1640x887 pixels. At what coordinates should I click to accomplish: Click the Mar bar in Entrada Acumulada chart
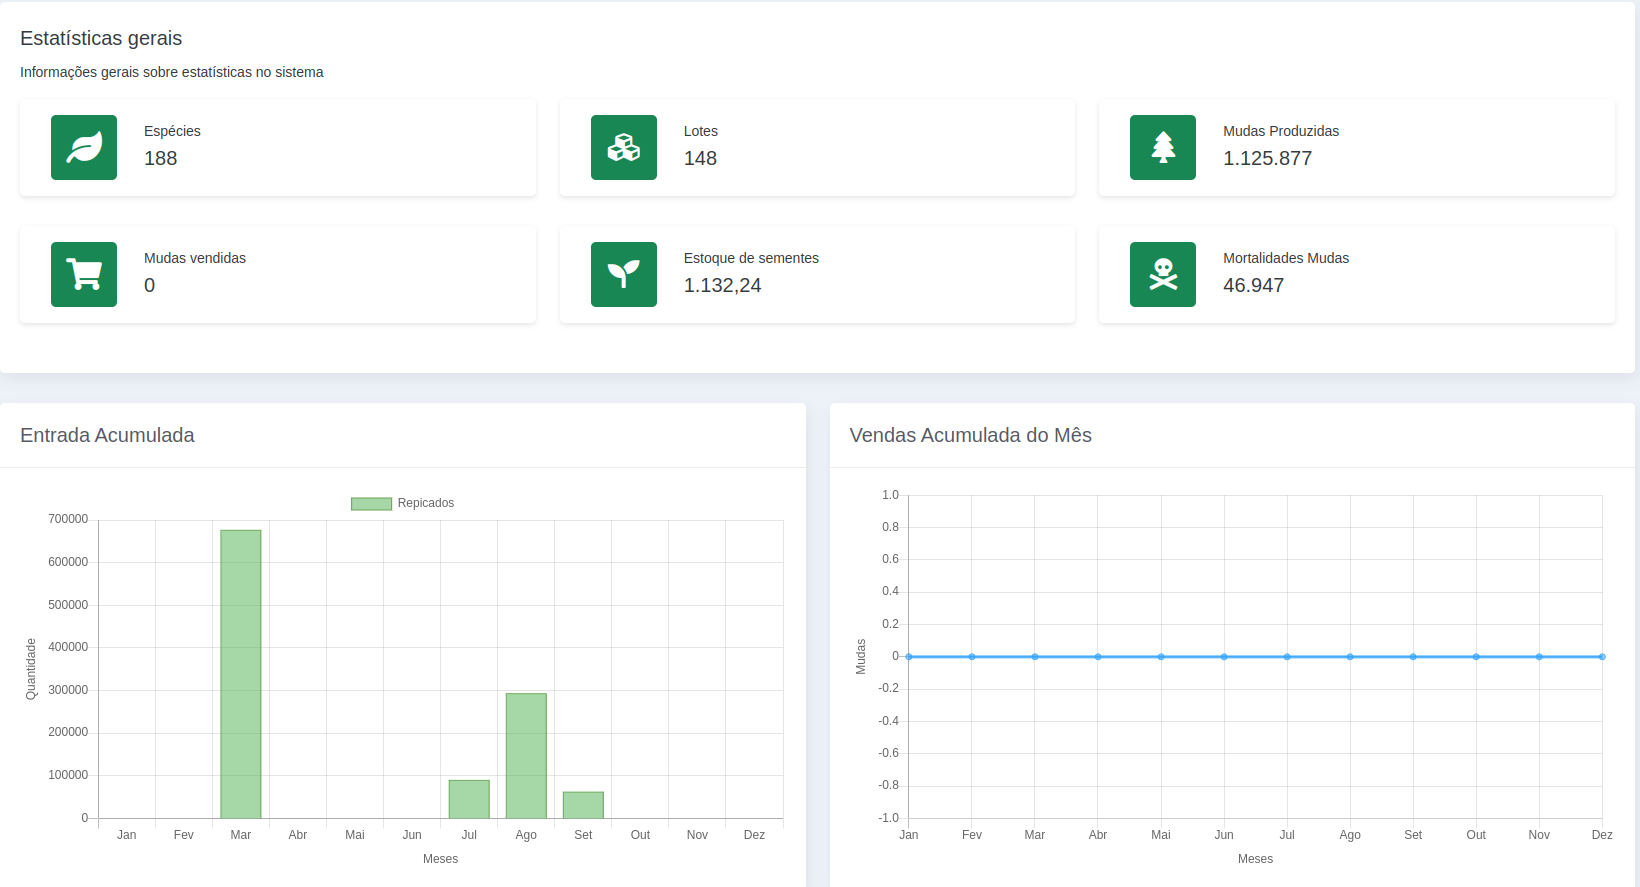241,673
